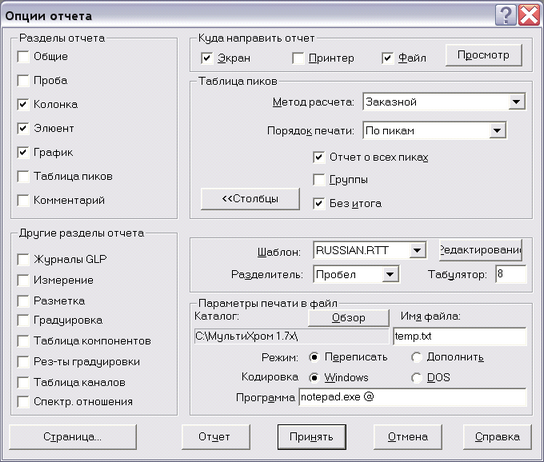Screen dimensions: 544x462
Task: Click the Обзор browse button
Action: point(348,317)
